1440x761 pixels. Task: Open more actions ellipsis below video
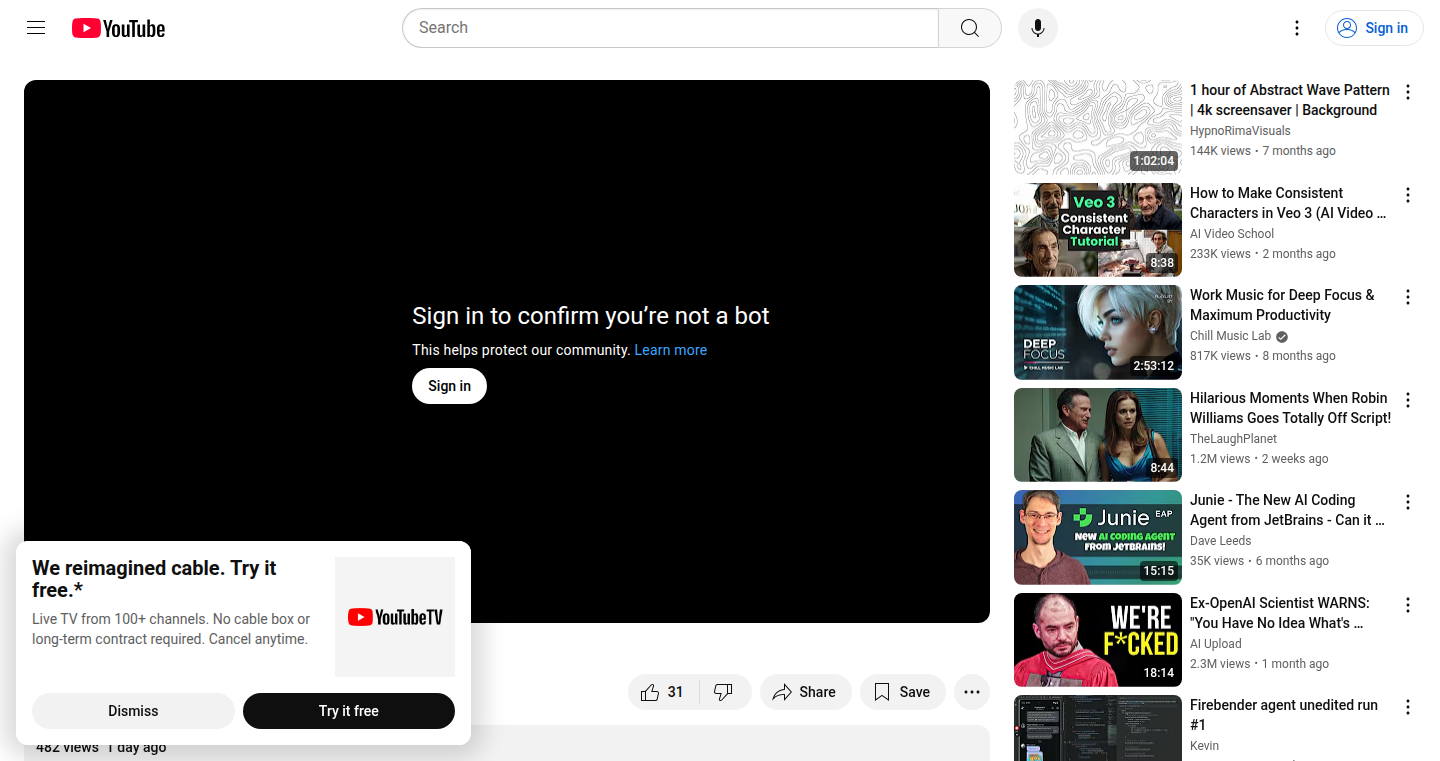click(x=972, y=692)
